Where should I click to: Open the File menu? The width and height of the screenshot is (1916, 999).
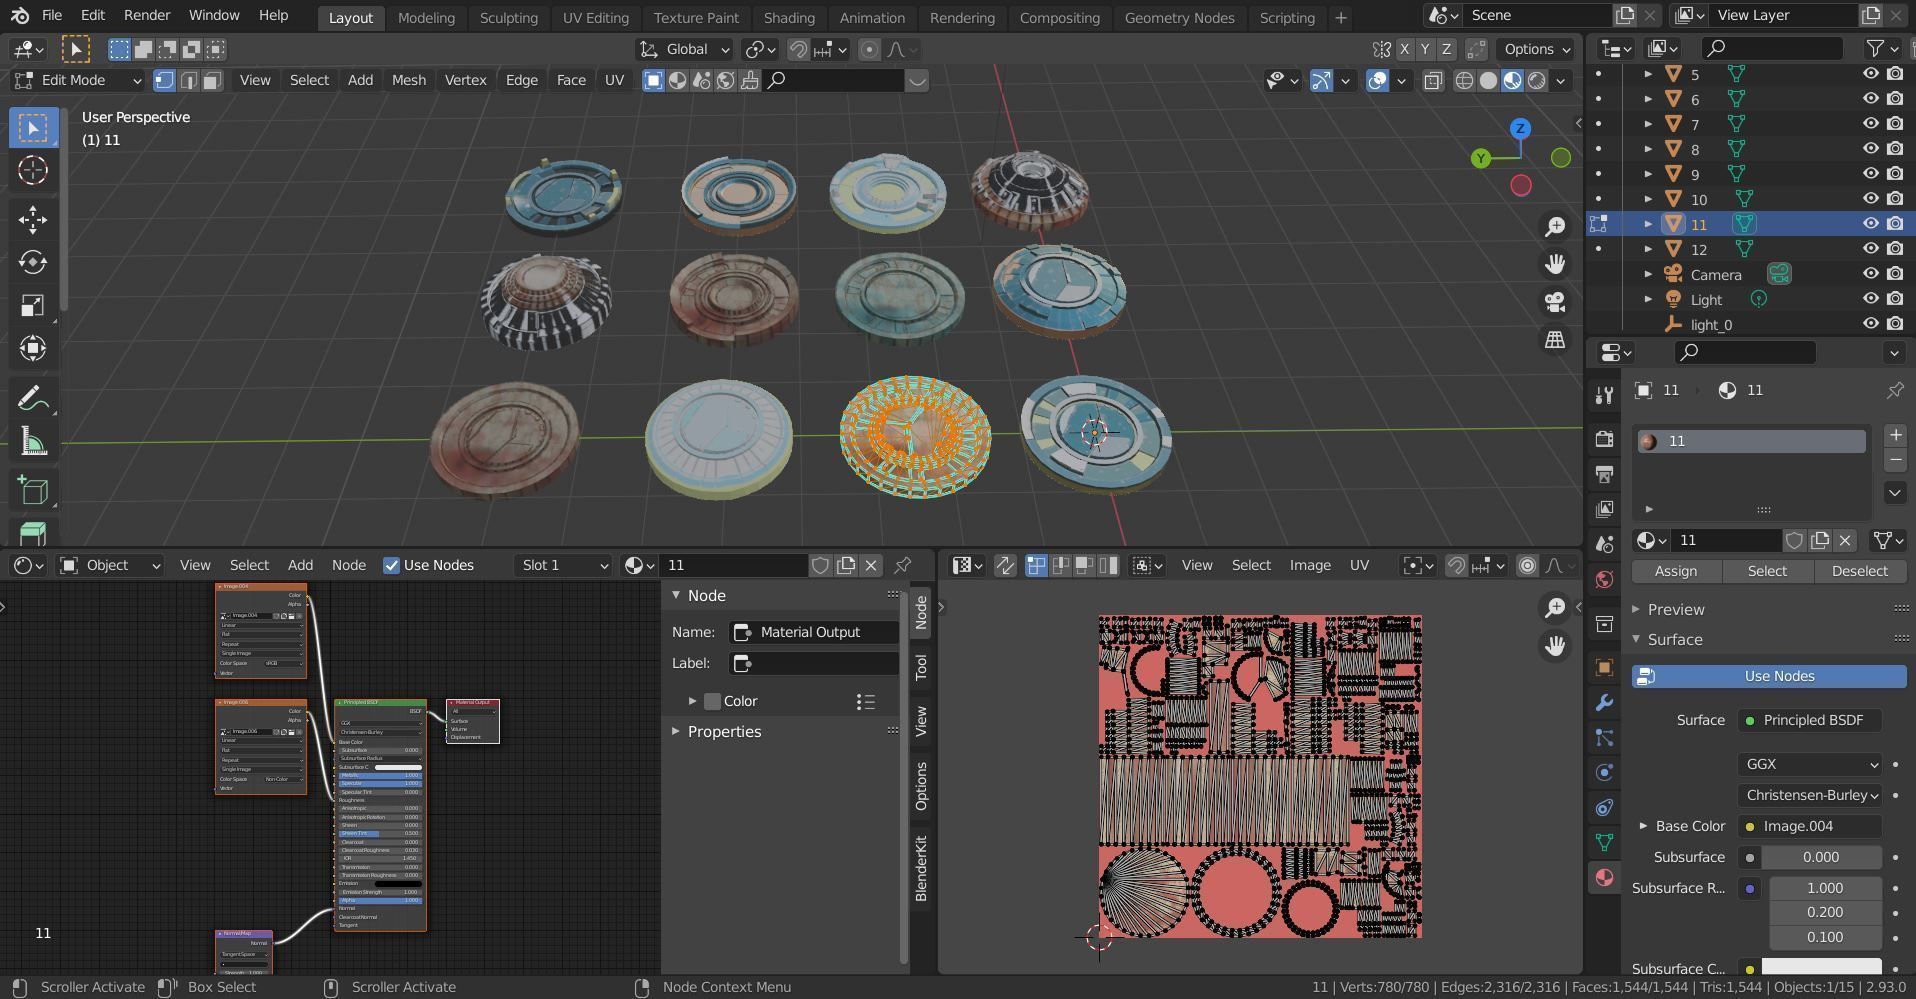[52, 15]
